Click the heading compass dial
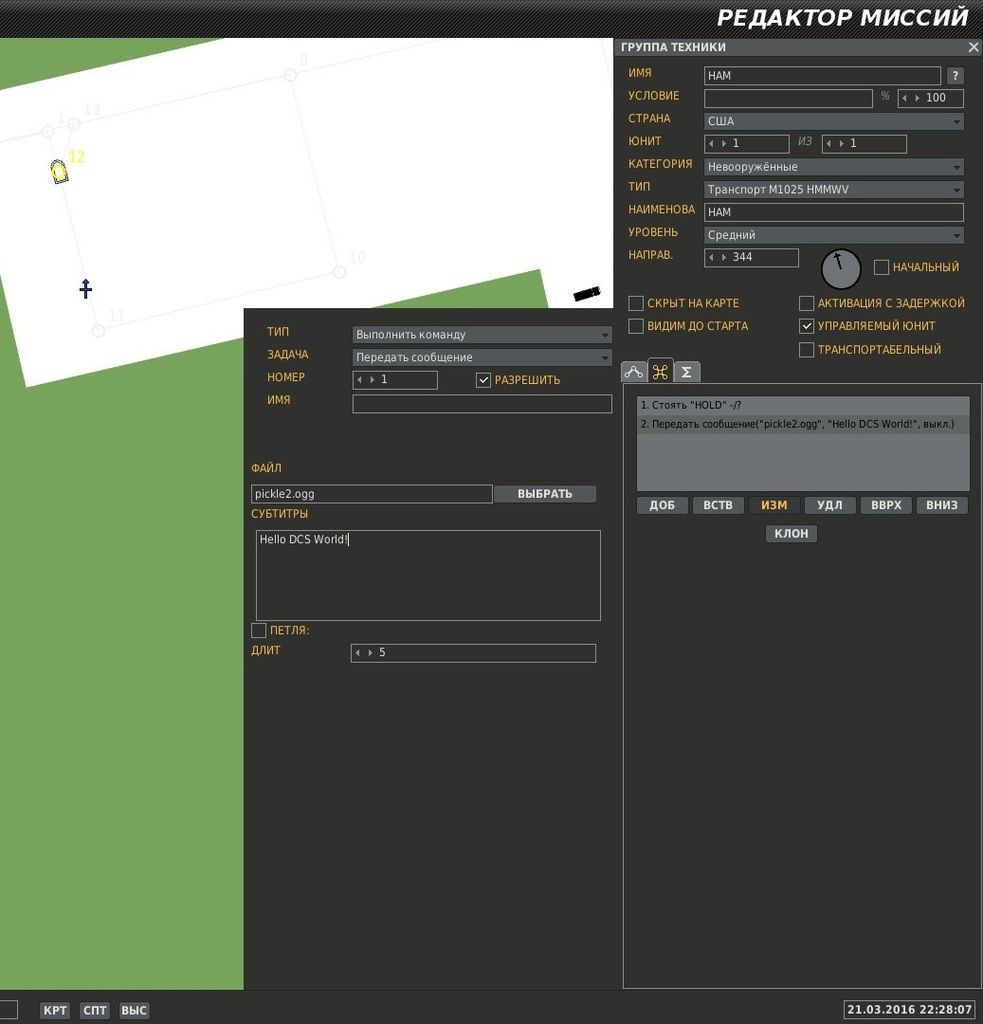 (x=840, y=269)
